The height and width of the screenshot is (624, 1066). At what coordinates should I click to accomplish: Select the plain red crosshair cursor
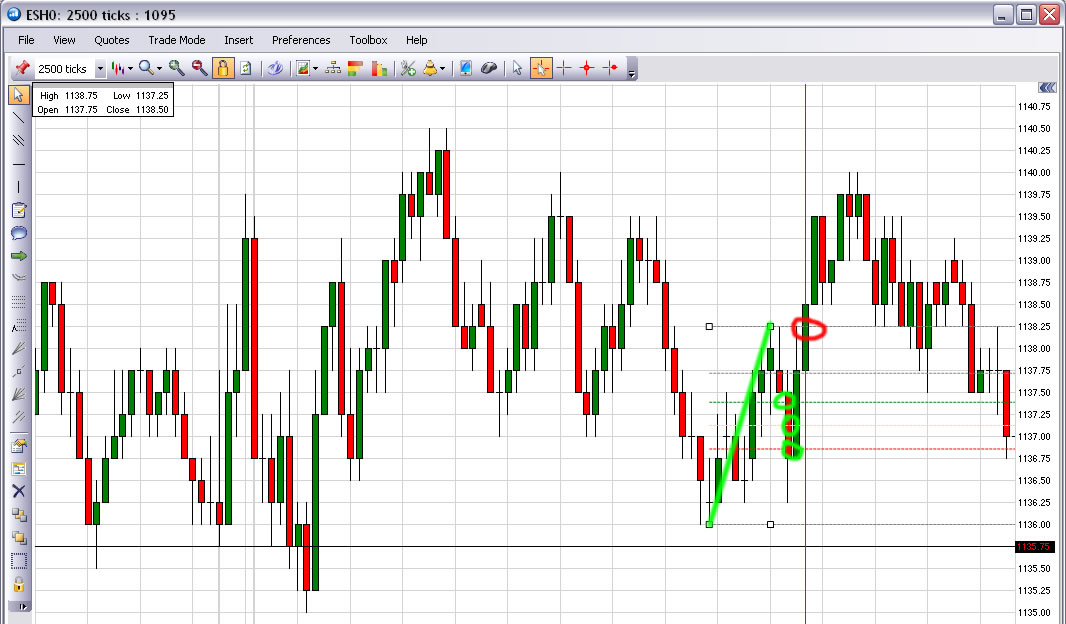pyautogui.click(x=564, y=68)
